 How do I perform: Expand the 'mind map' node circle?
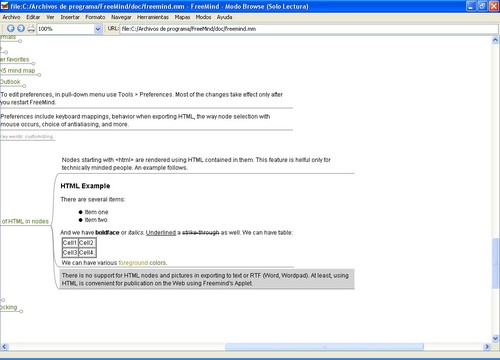click(39, 75)
